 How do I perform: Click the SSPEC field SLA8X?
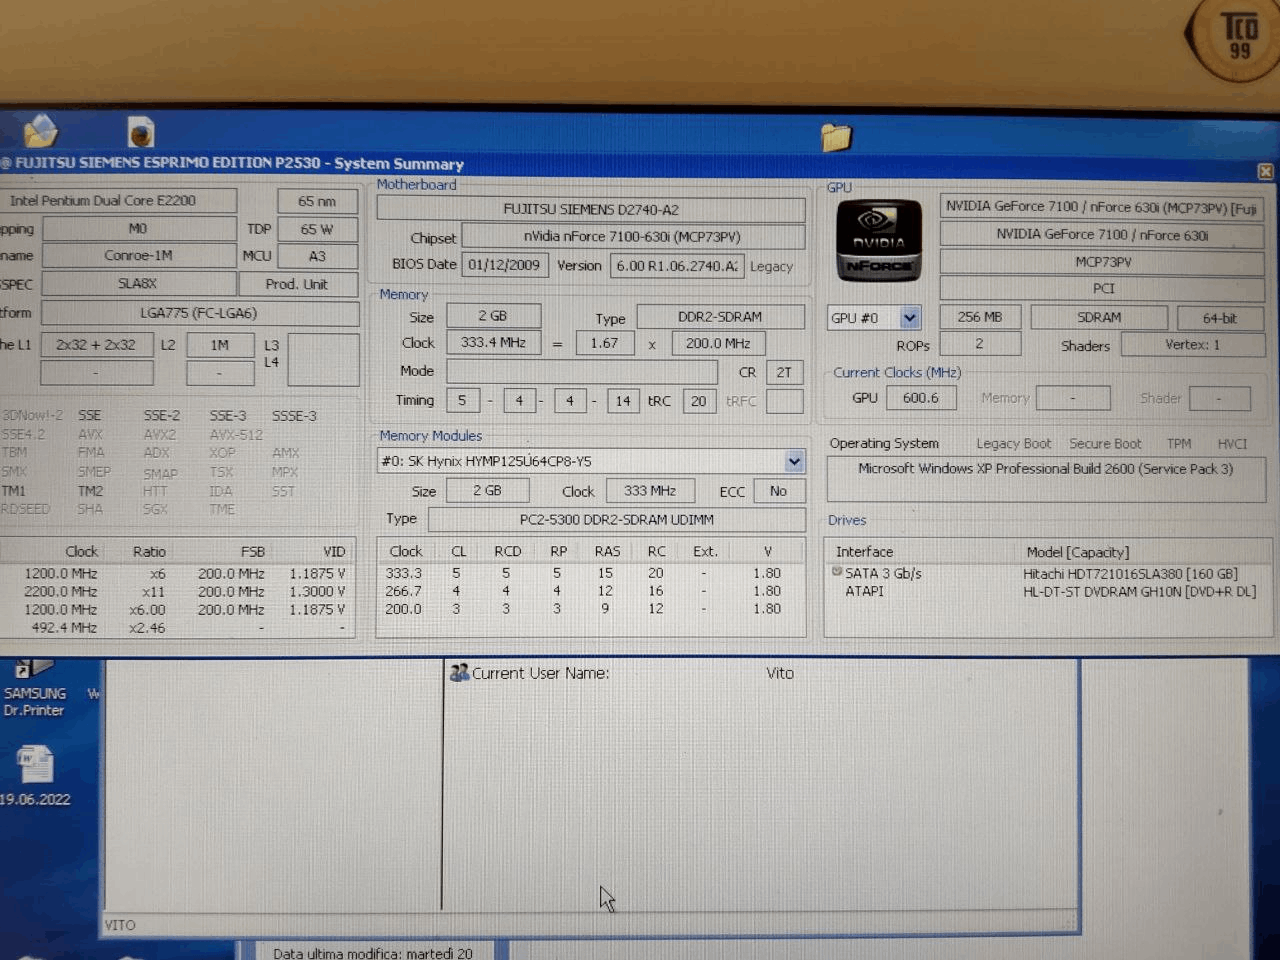tap(139, 284)
